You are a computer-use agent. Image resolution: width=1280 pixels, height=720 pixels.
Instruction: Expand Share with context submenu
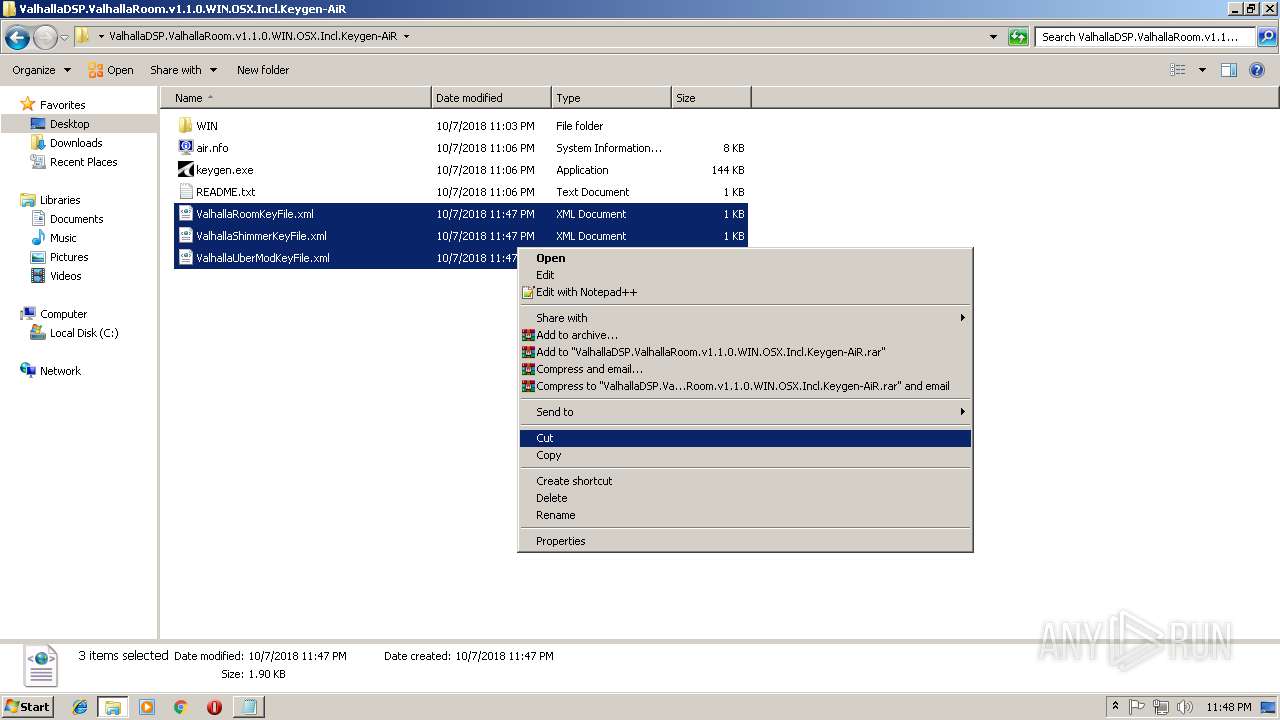pyautogui.click(x=745, y=318)
